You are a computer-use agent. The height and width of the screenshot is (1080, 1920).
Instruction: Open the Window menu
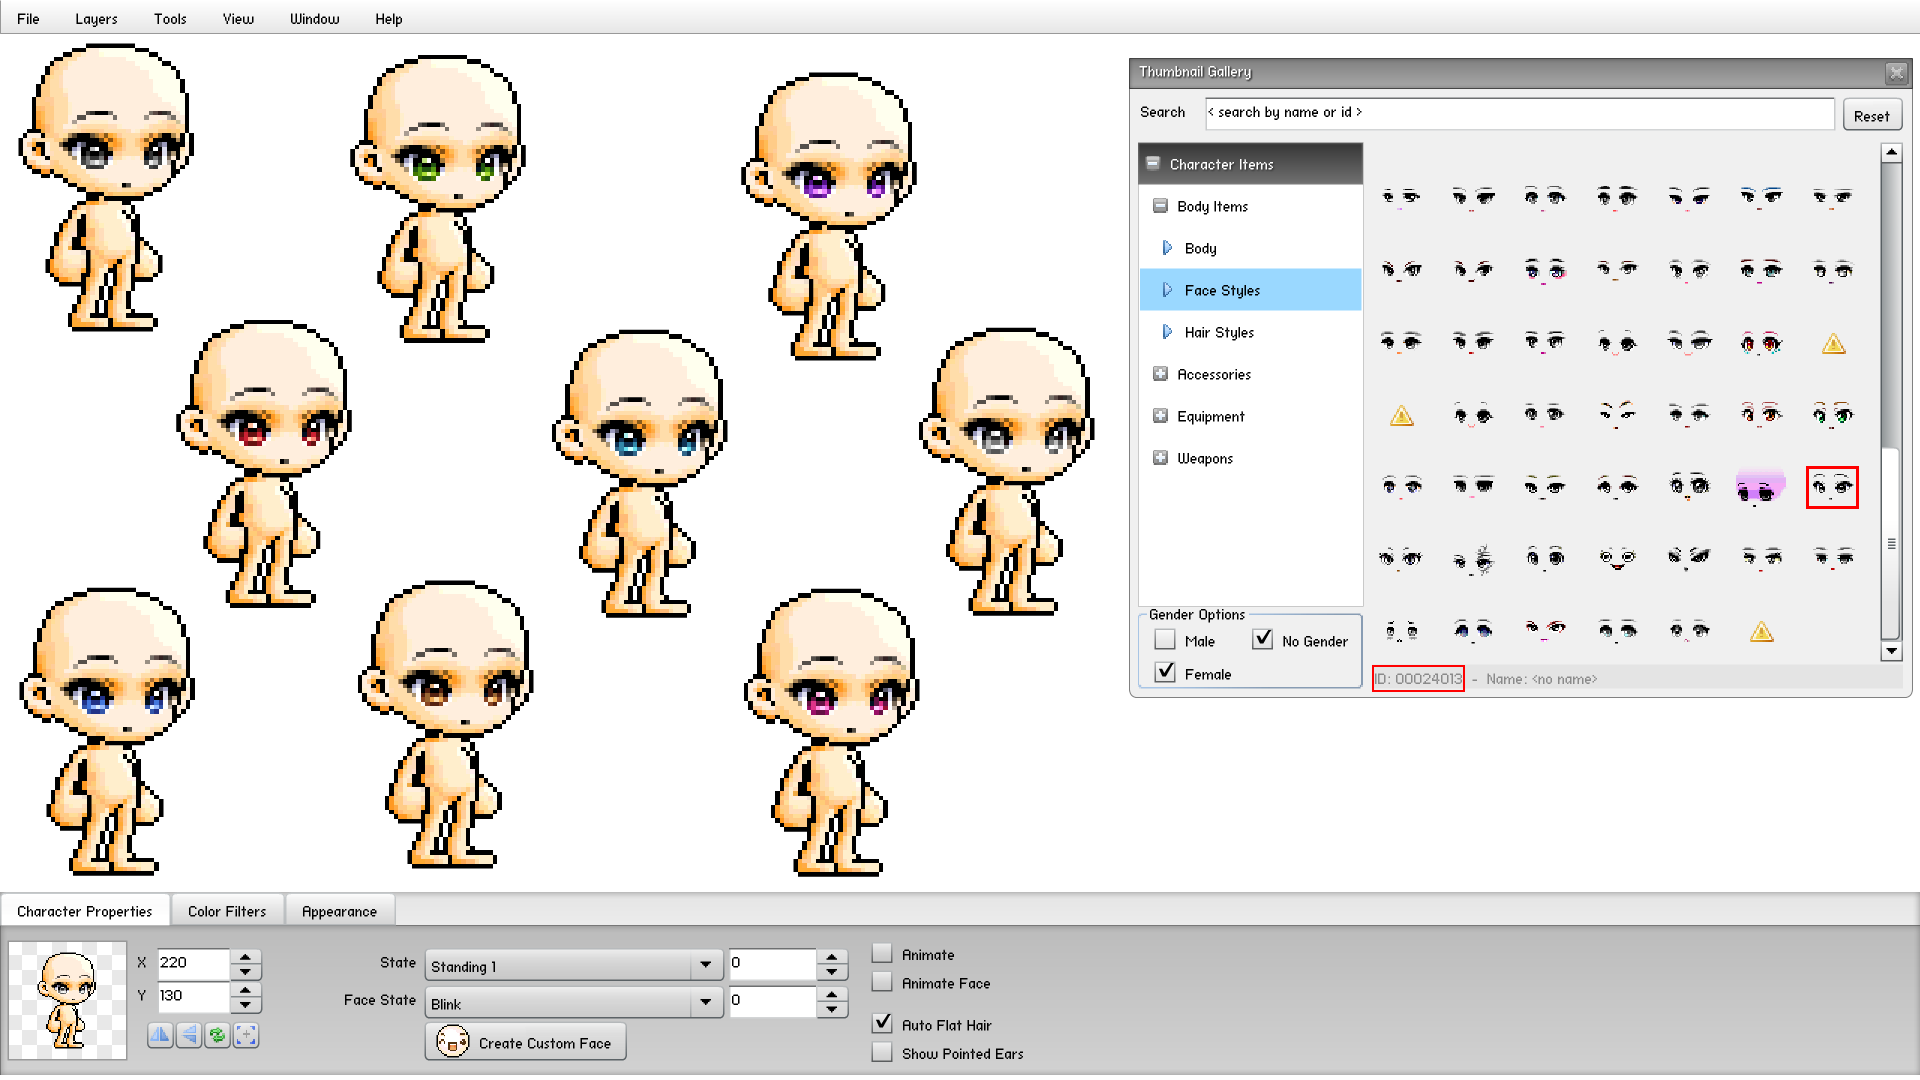tap(314, 18)
